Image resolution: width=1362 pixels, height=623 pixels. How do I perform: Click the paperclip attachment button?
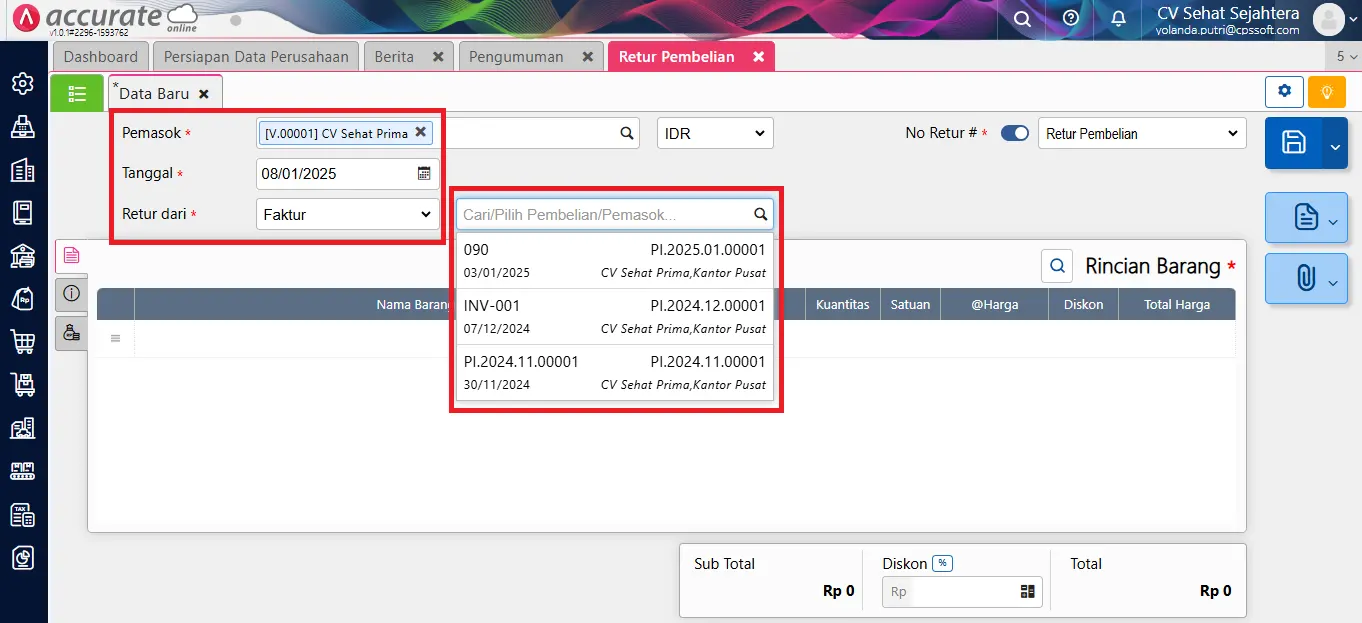coord(1306,278)
